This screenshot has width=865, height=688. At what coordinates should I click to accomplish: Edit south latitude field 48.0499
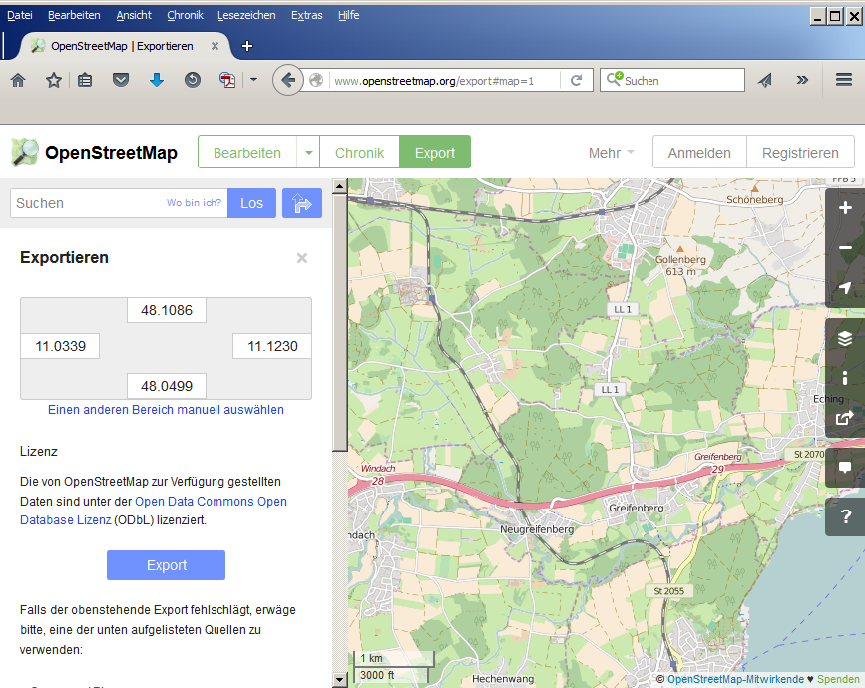(167, 386)
